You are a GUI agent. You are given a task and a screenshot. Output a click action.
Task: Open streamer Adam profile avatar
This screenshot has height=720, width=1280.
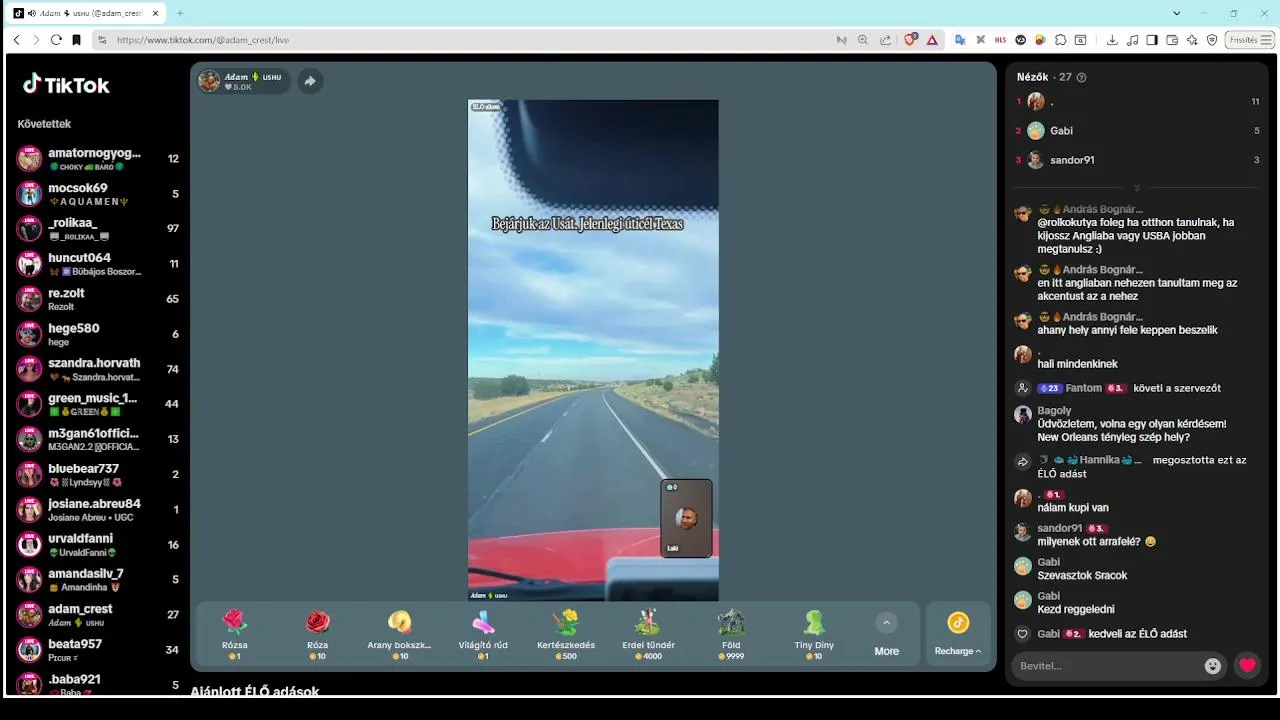click(x=209, y=81)
